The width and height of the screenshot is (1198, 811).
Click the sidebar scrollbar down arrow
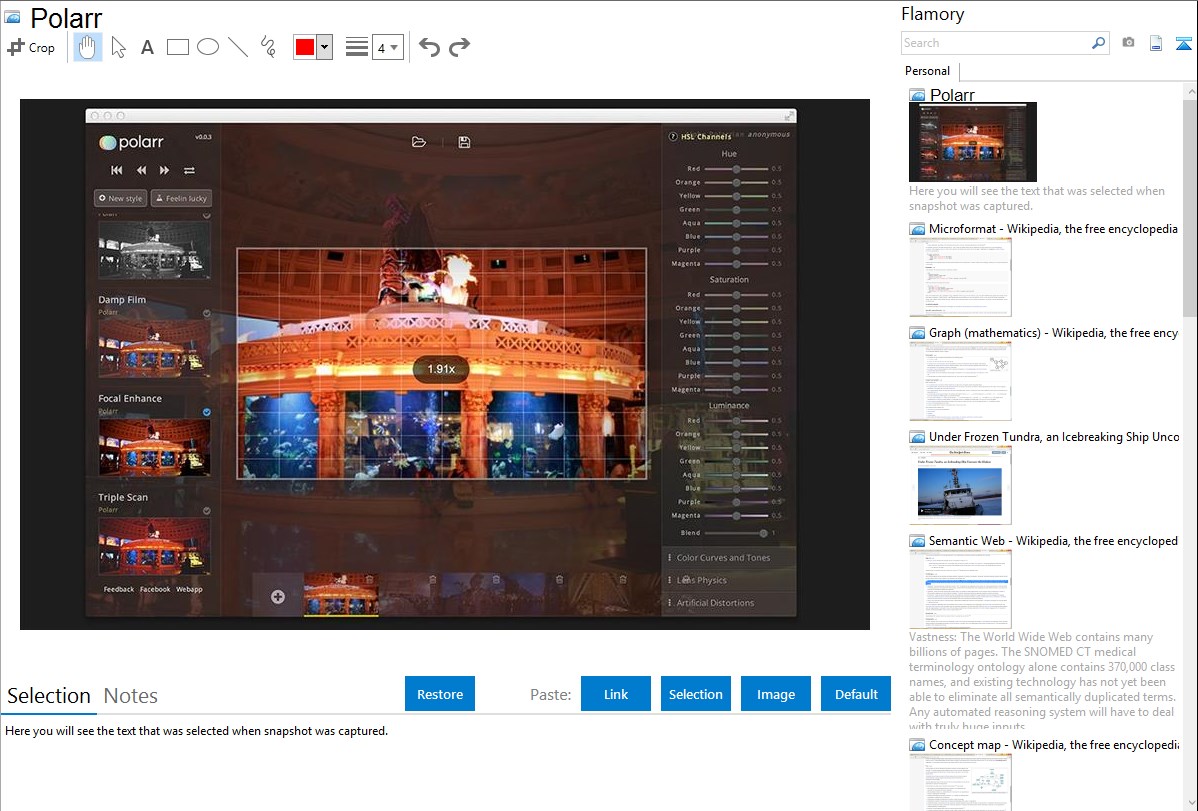(1190, 803)
